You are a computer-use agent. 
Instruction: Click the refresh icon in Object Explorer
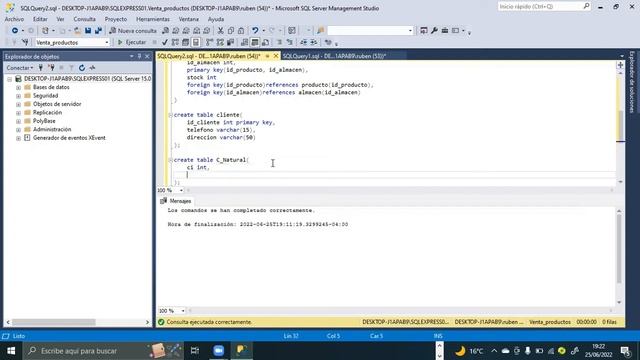[82, 68]
